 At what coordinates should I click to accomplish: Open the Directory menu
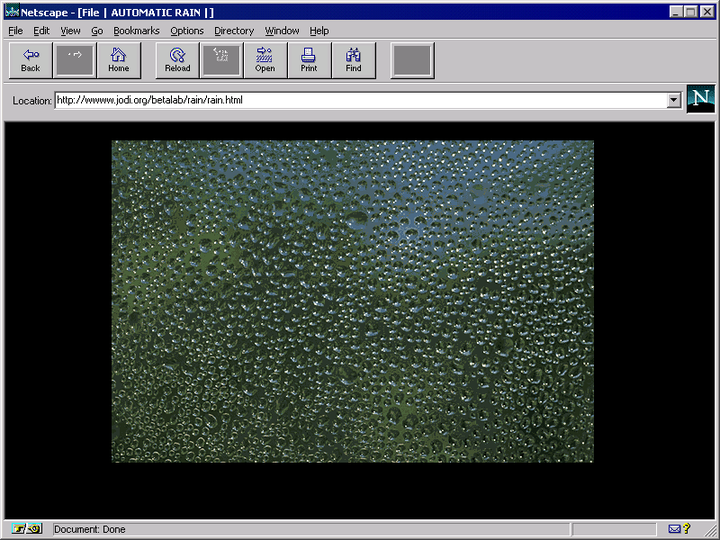tap(234, 31)
